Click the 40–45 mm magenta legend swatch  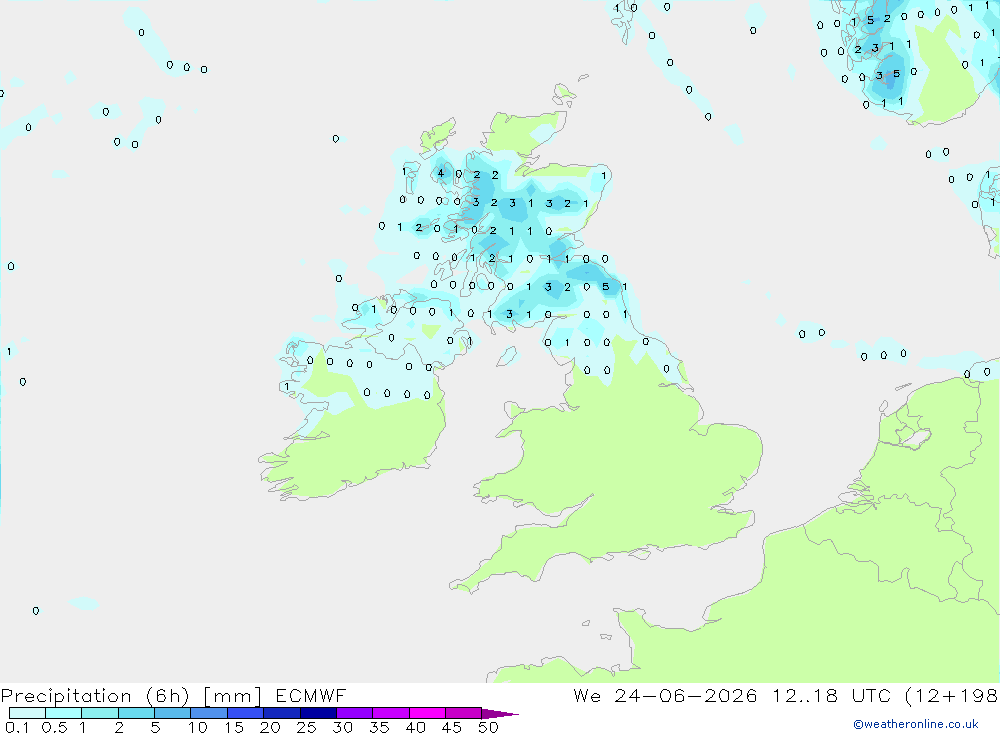click(427, 713)
